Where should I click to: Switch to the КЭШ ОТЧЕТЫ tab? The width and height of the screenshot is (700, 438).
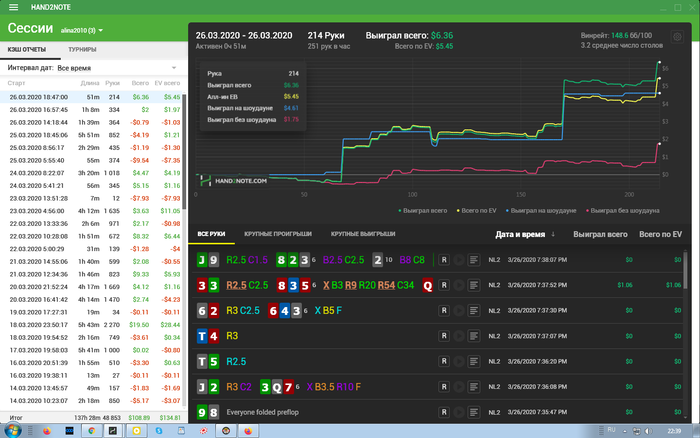tap(27, 50)
